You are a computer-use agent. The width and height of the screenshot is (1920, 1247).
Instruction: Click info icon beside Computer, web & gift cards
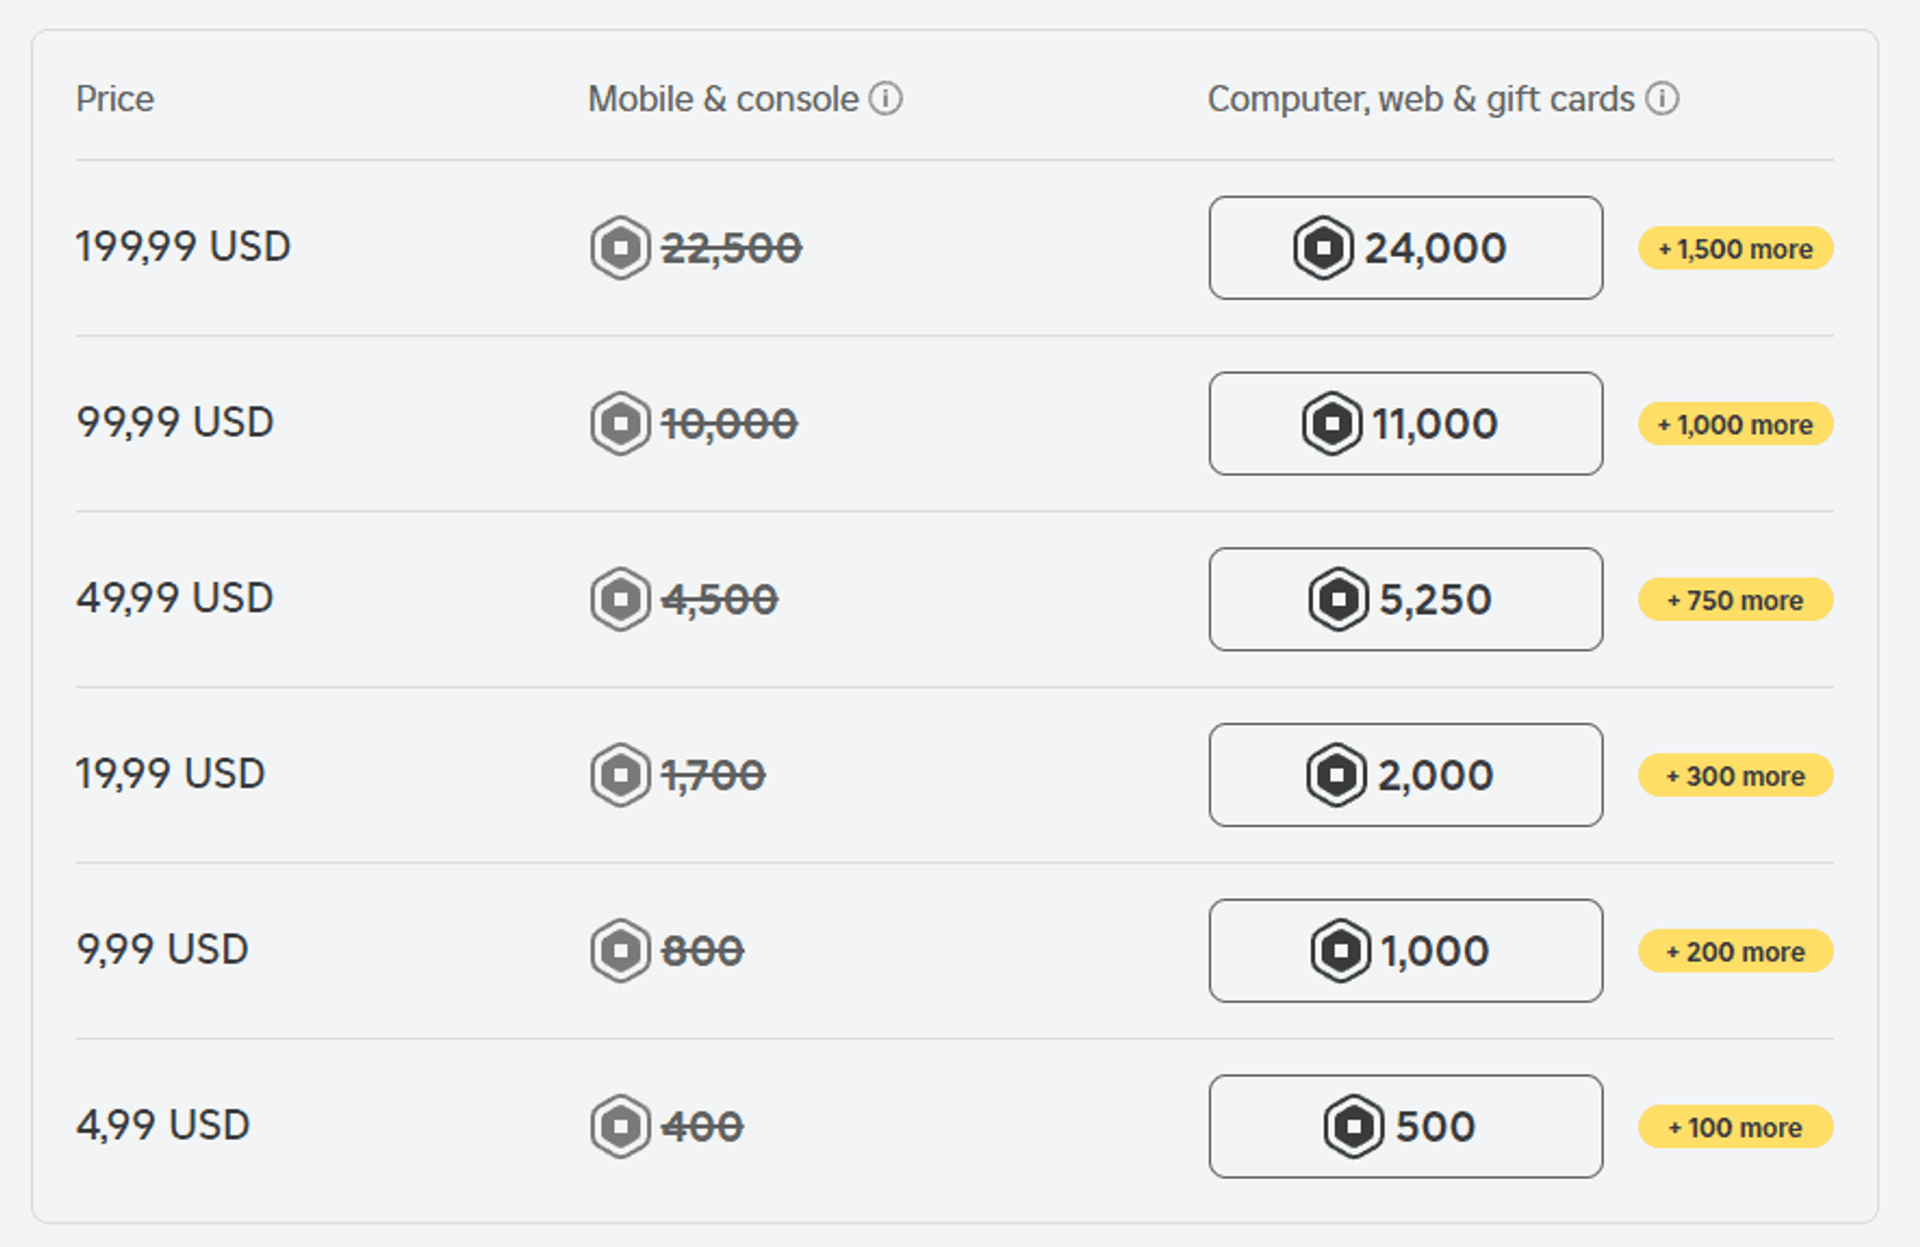click(1662, 99)
